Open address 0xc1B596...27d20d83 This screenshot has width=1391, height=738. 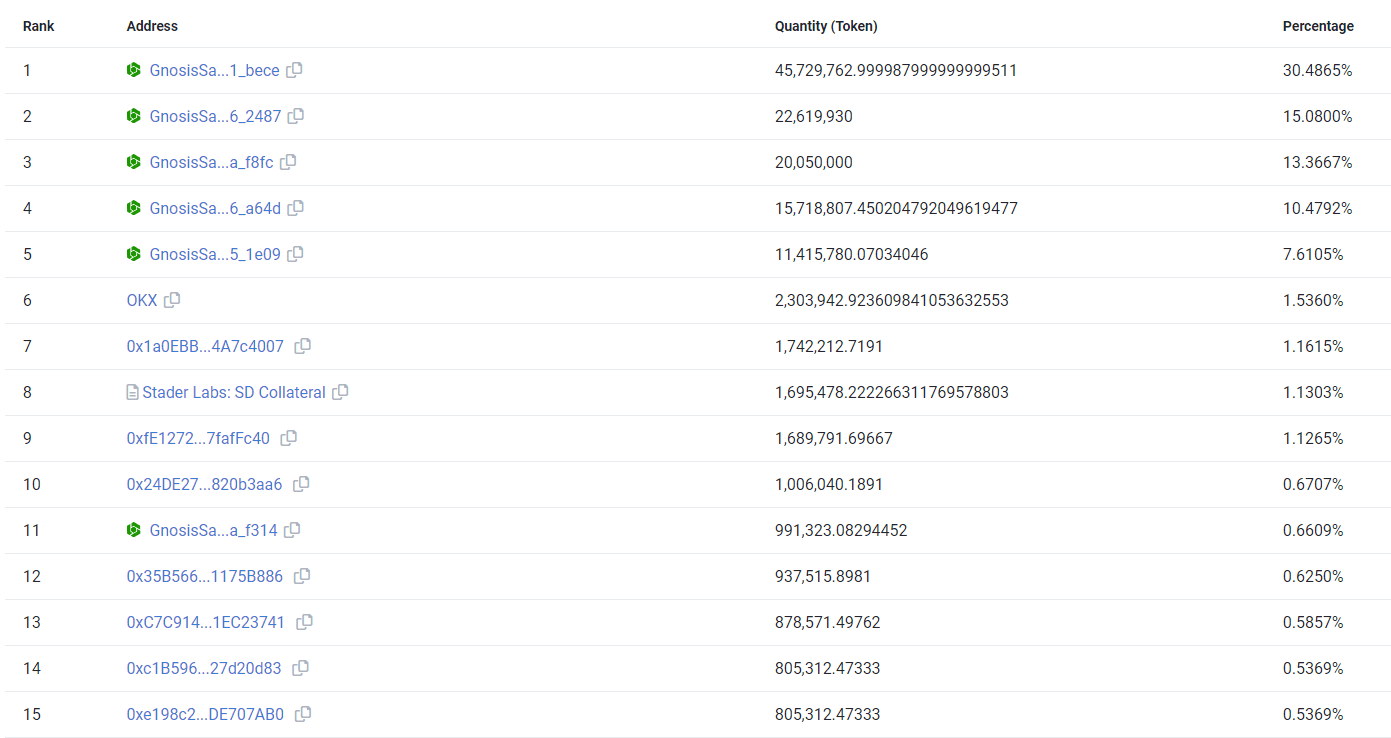[204, 668]
